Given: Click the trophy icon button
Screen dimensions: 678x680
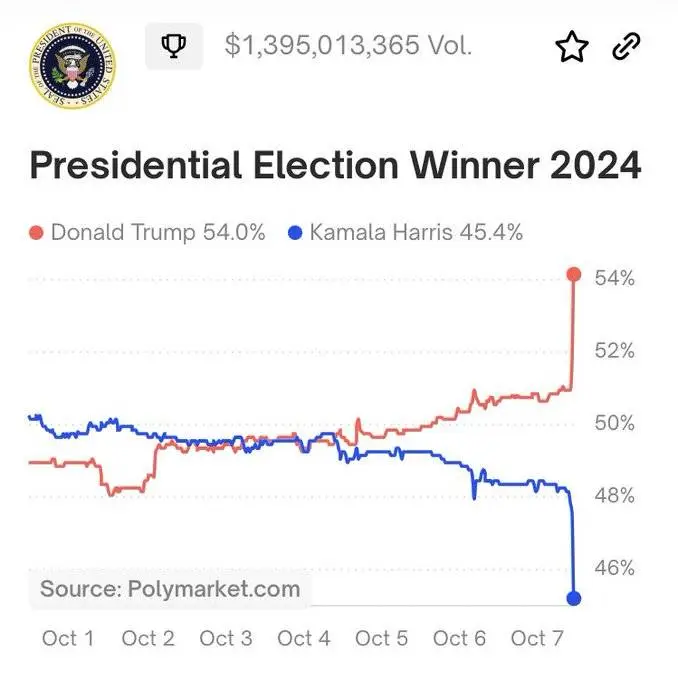Looking at the screenshot, I should tap(174, 46).
